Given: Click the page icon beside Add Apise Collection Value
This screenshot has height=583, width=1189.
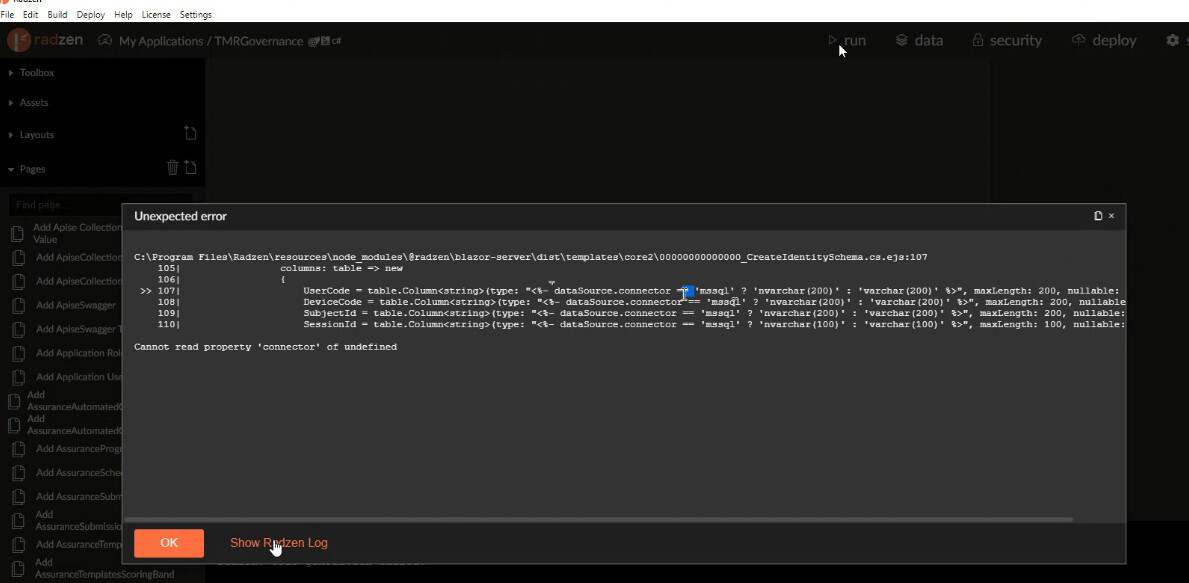Looking at the screenshot, I should (x=17, y=234).
